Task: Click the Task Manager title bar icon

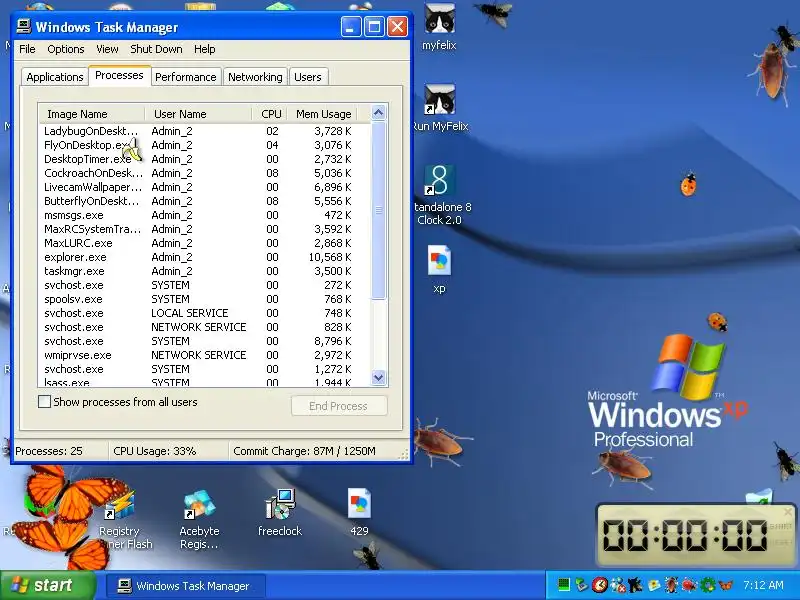Action: coord(23,26)
